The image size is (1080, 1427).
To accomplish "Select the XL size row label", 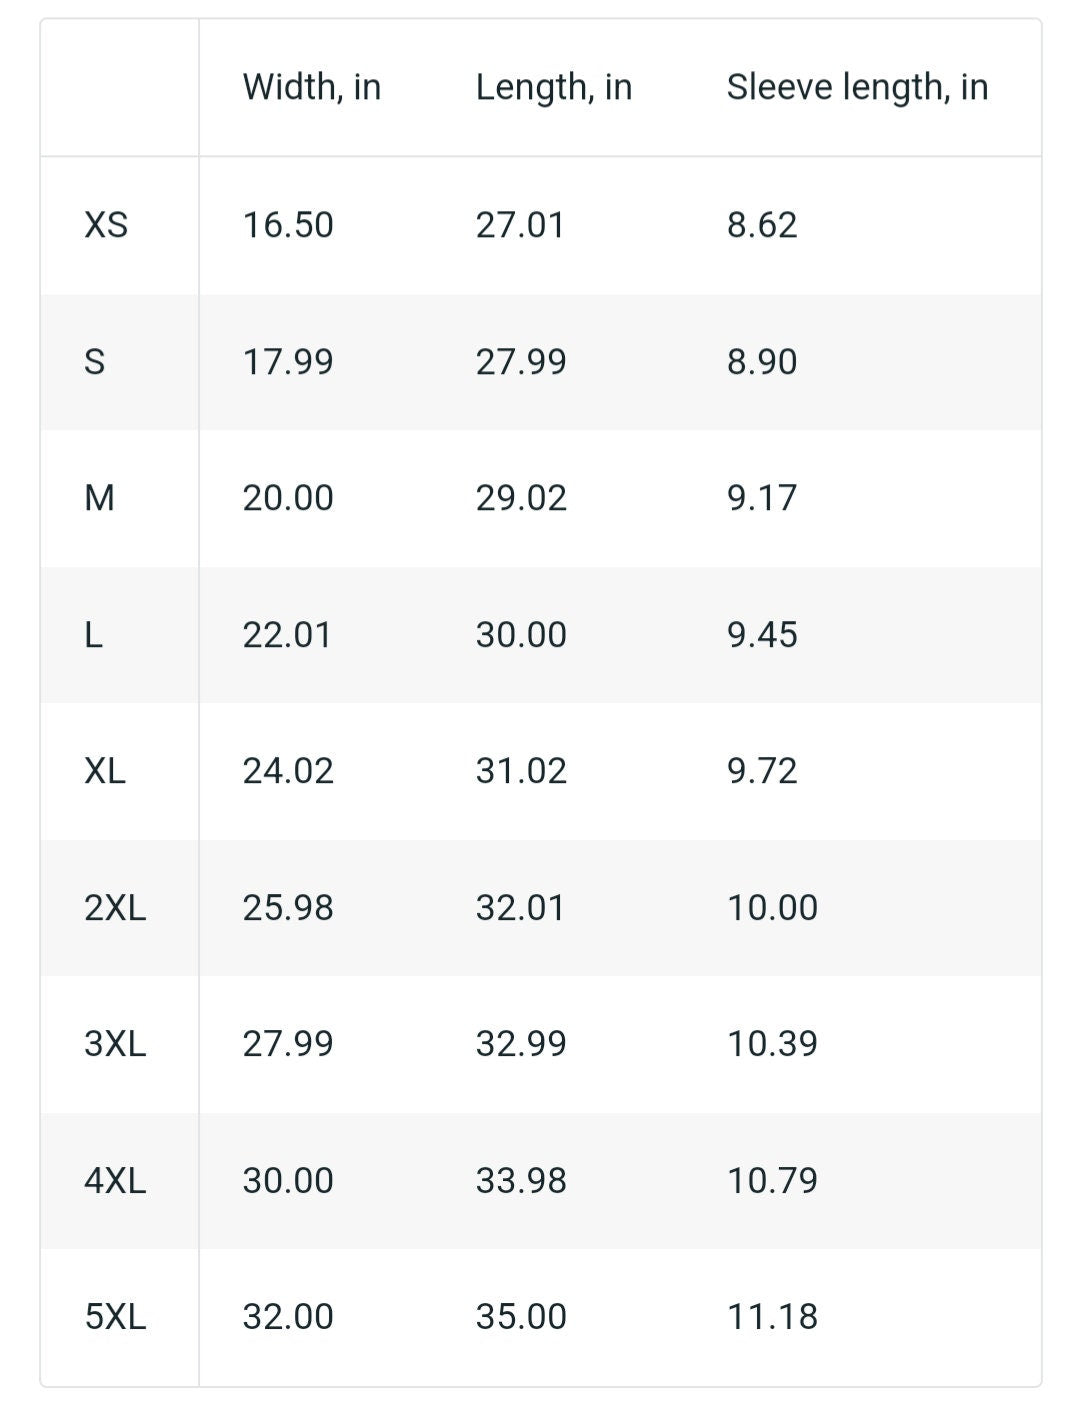I will click(x=105, y=770).
